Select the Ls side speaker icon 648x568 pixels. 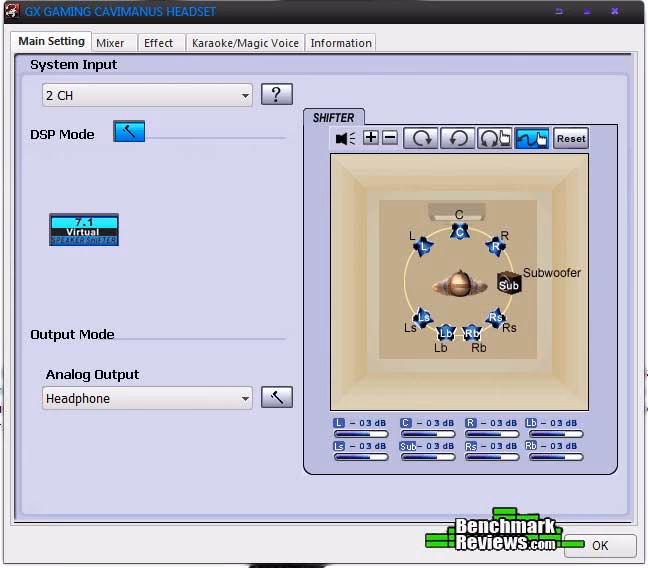coord(423,317)
